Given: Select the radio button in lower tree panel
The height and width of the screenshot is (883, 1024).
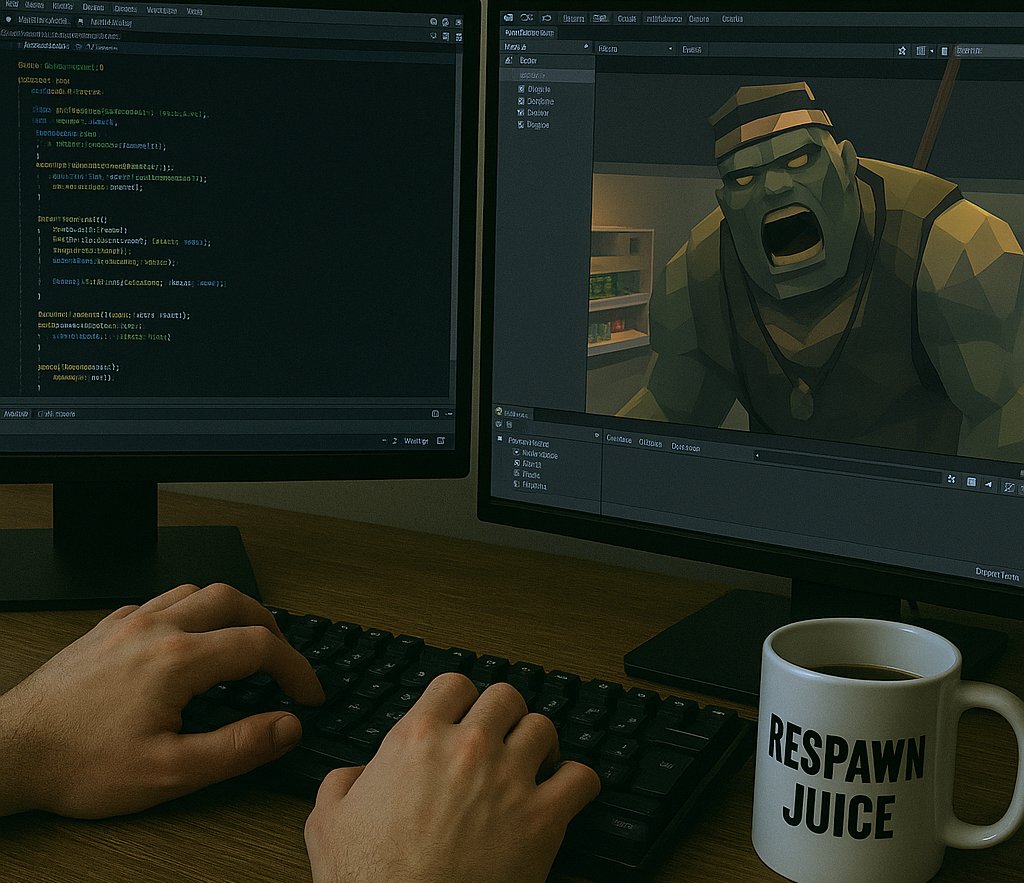Looking at the screenshot, I should (516, 453).
